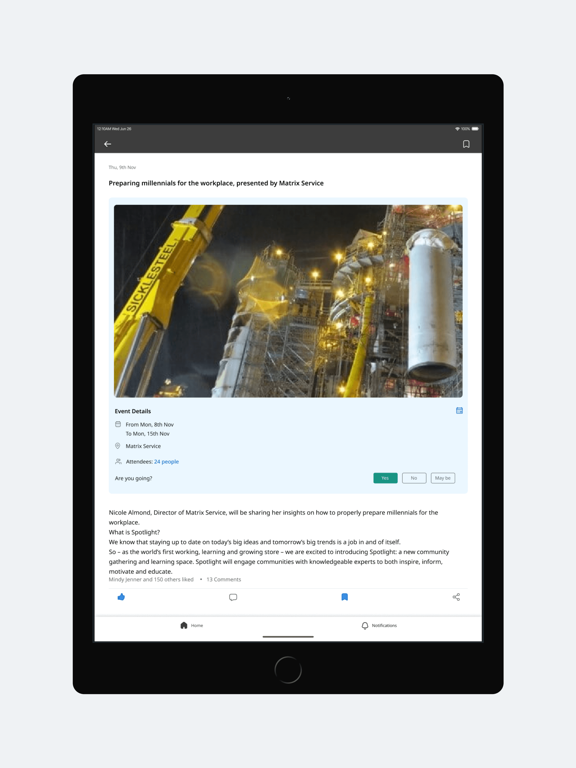Click the 'To Mon, 15th Nov' date

147,433
